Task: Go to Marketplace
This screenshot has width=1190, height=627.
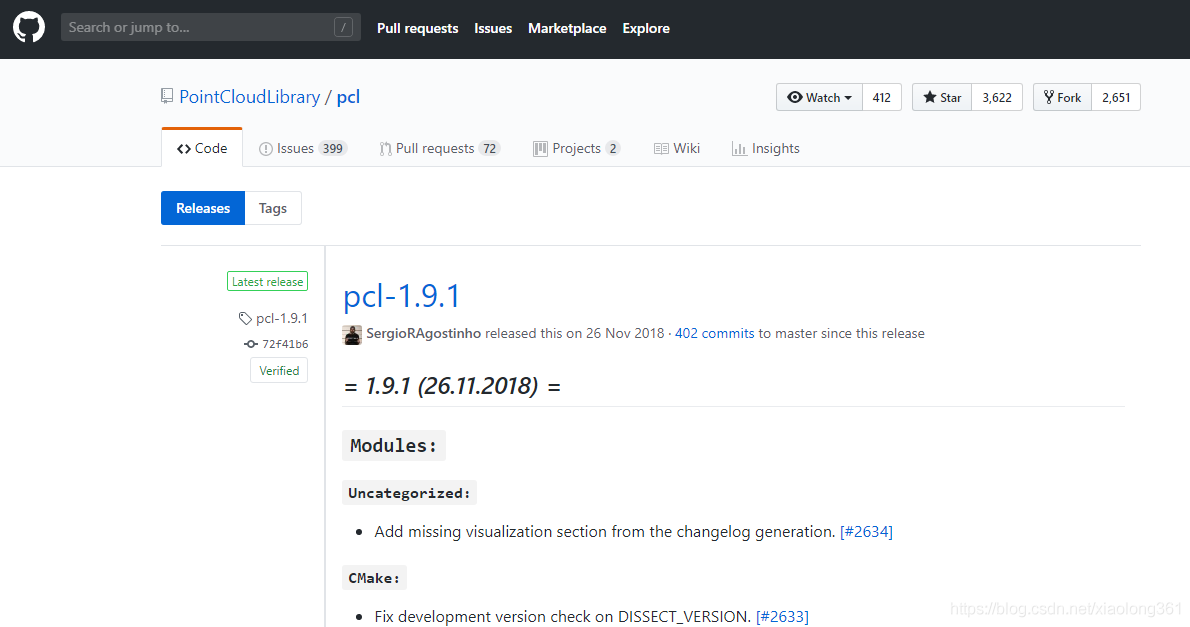Action: [x=567, y=28]
